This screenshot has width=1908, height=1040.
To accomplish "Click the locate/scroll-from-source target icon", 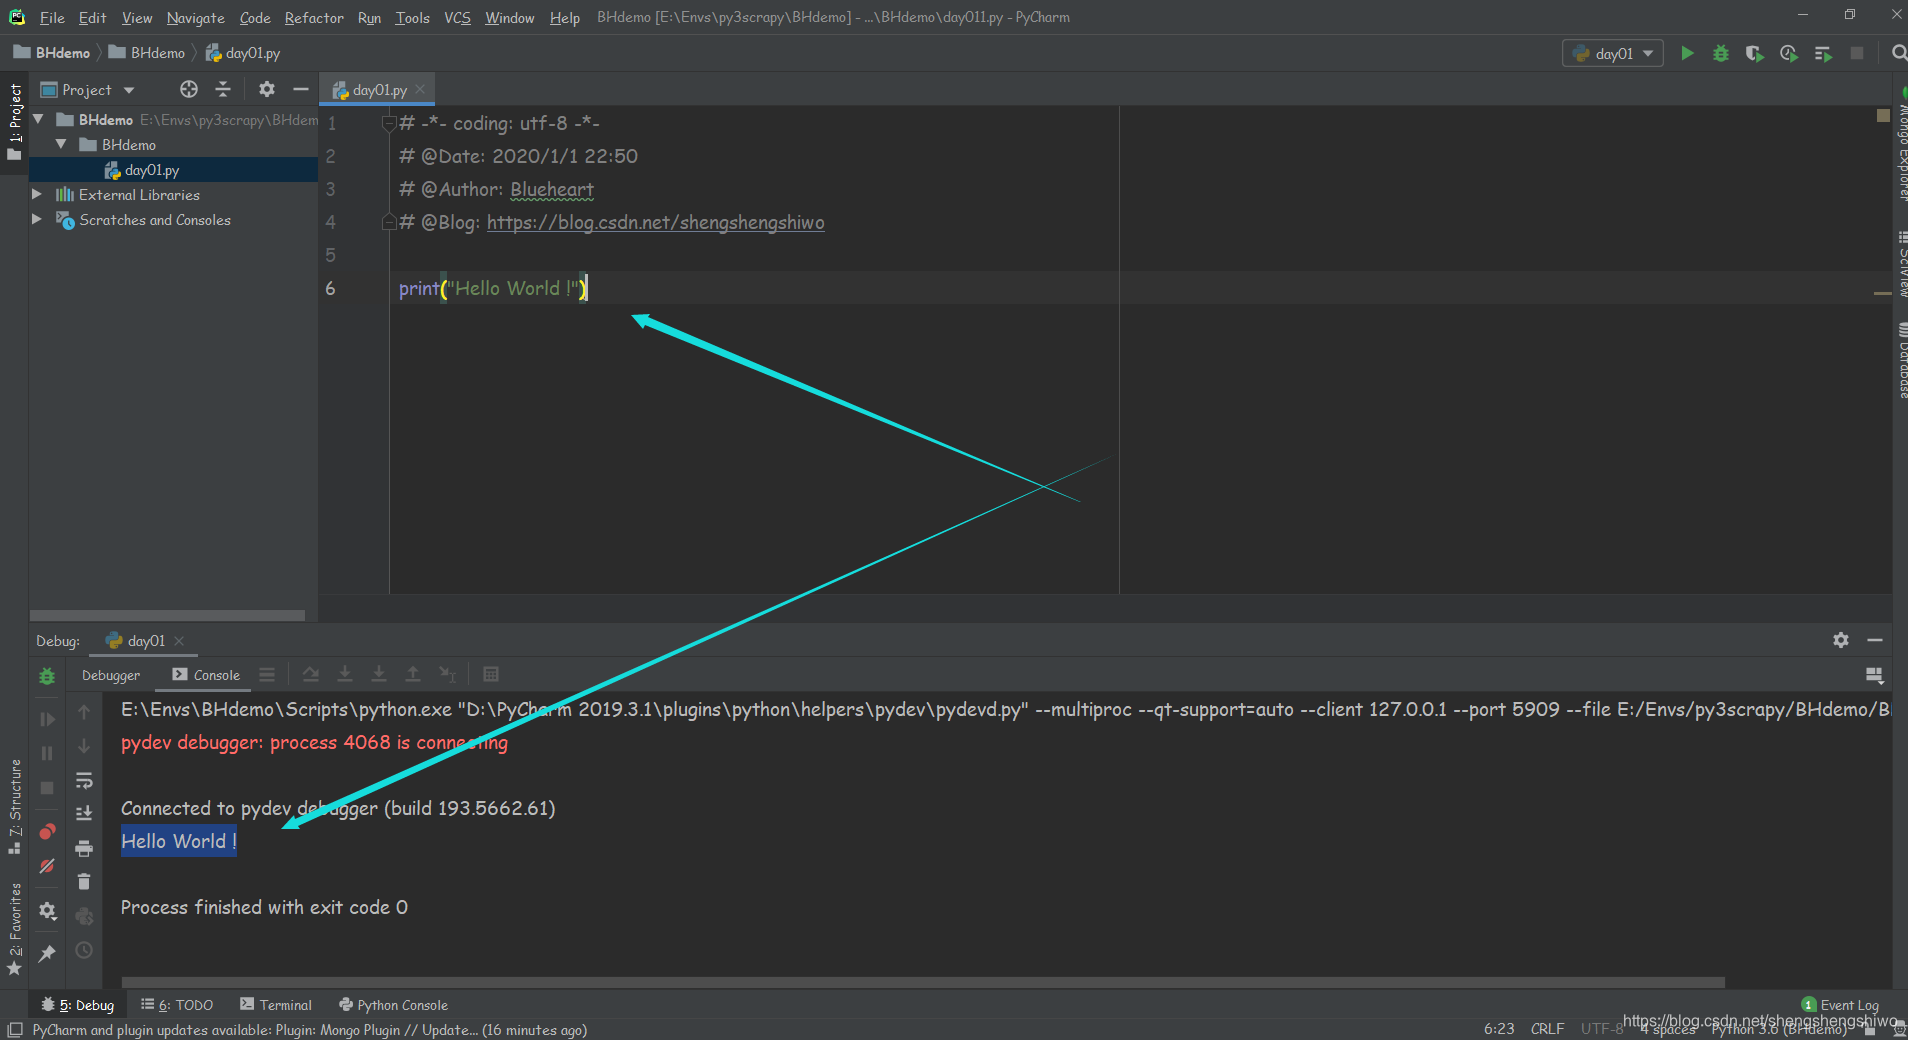I will pyautogui.click(x=189, y=89).
